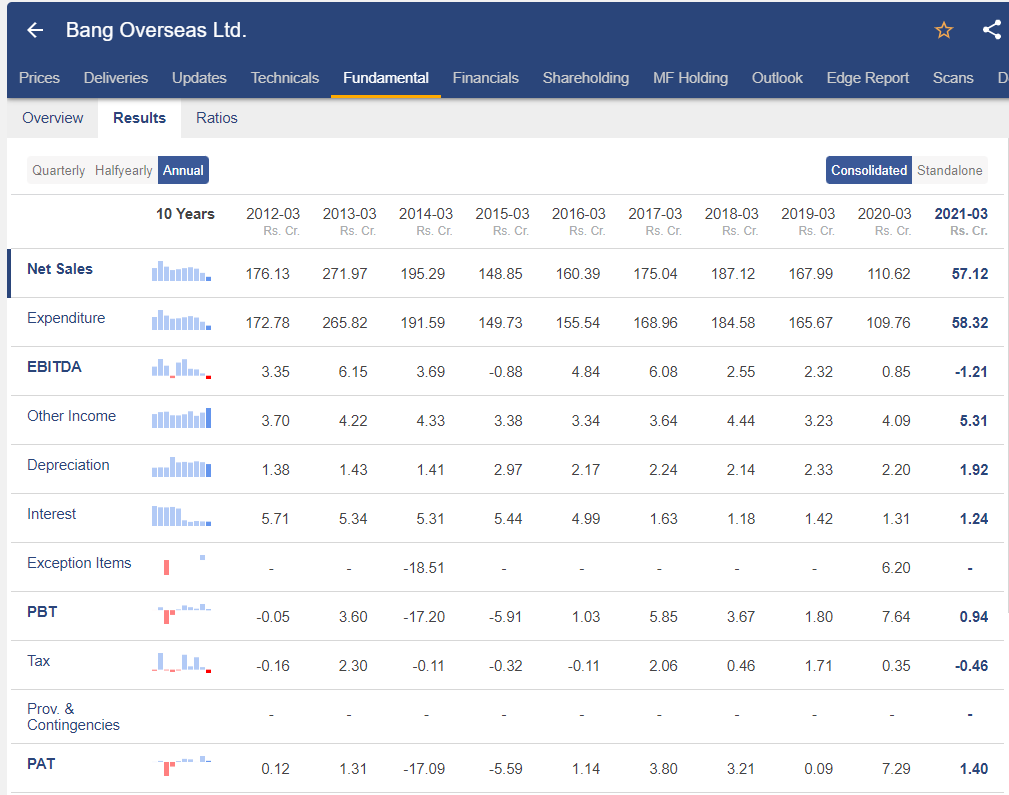Screen dimensions: 1009x795
Task: Open Other Income sparkline chart
Action: 181,418
